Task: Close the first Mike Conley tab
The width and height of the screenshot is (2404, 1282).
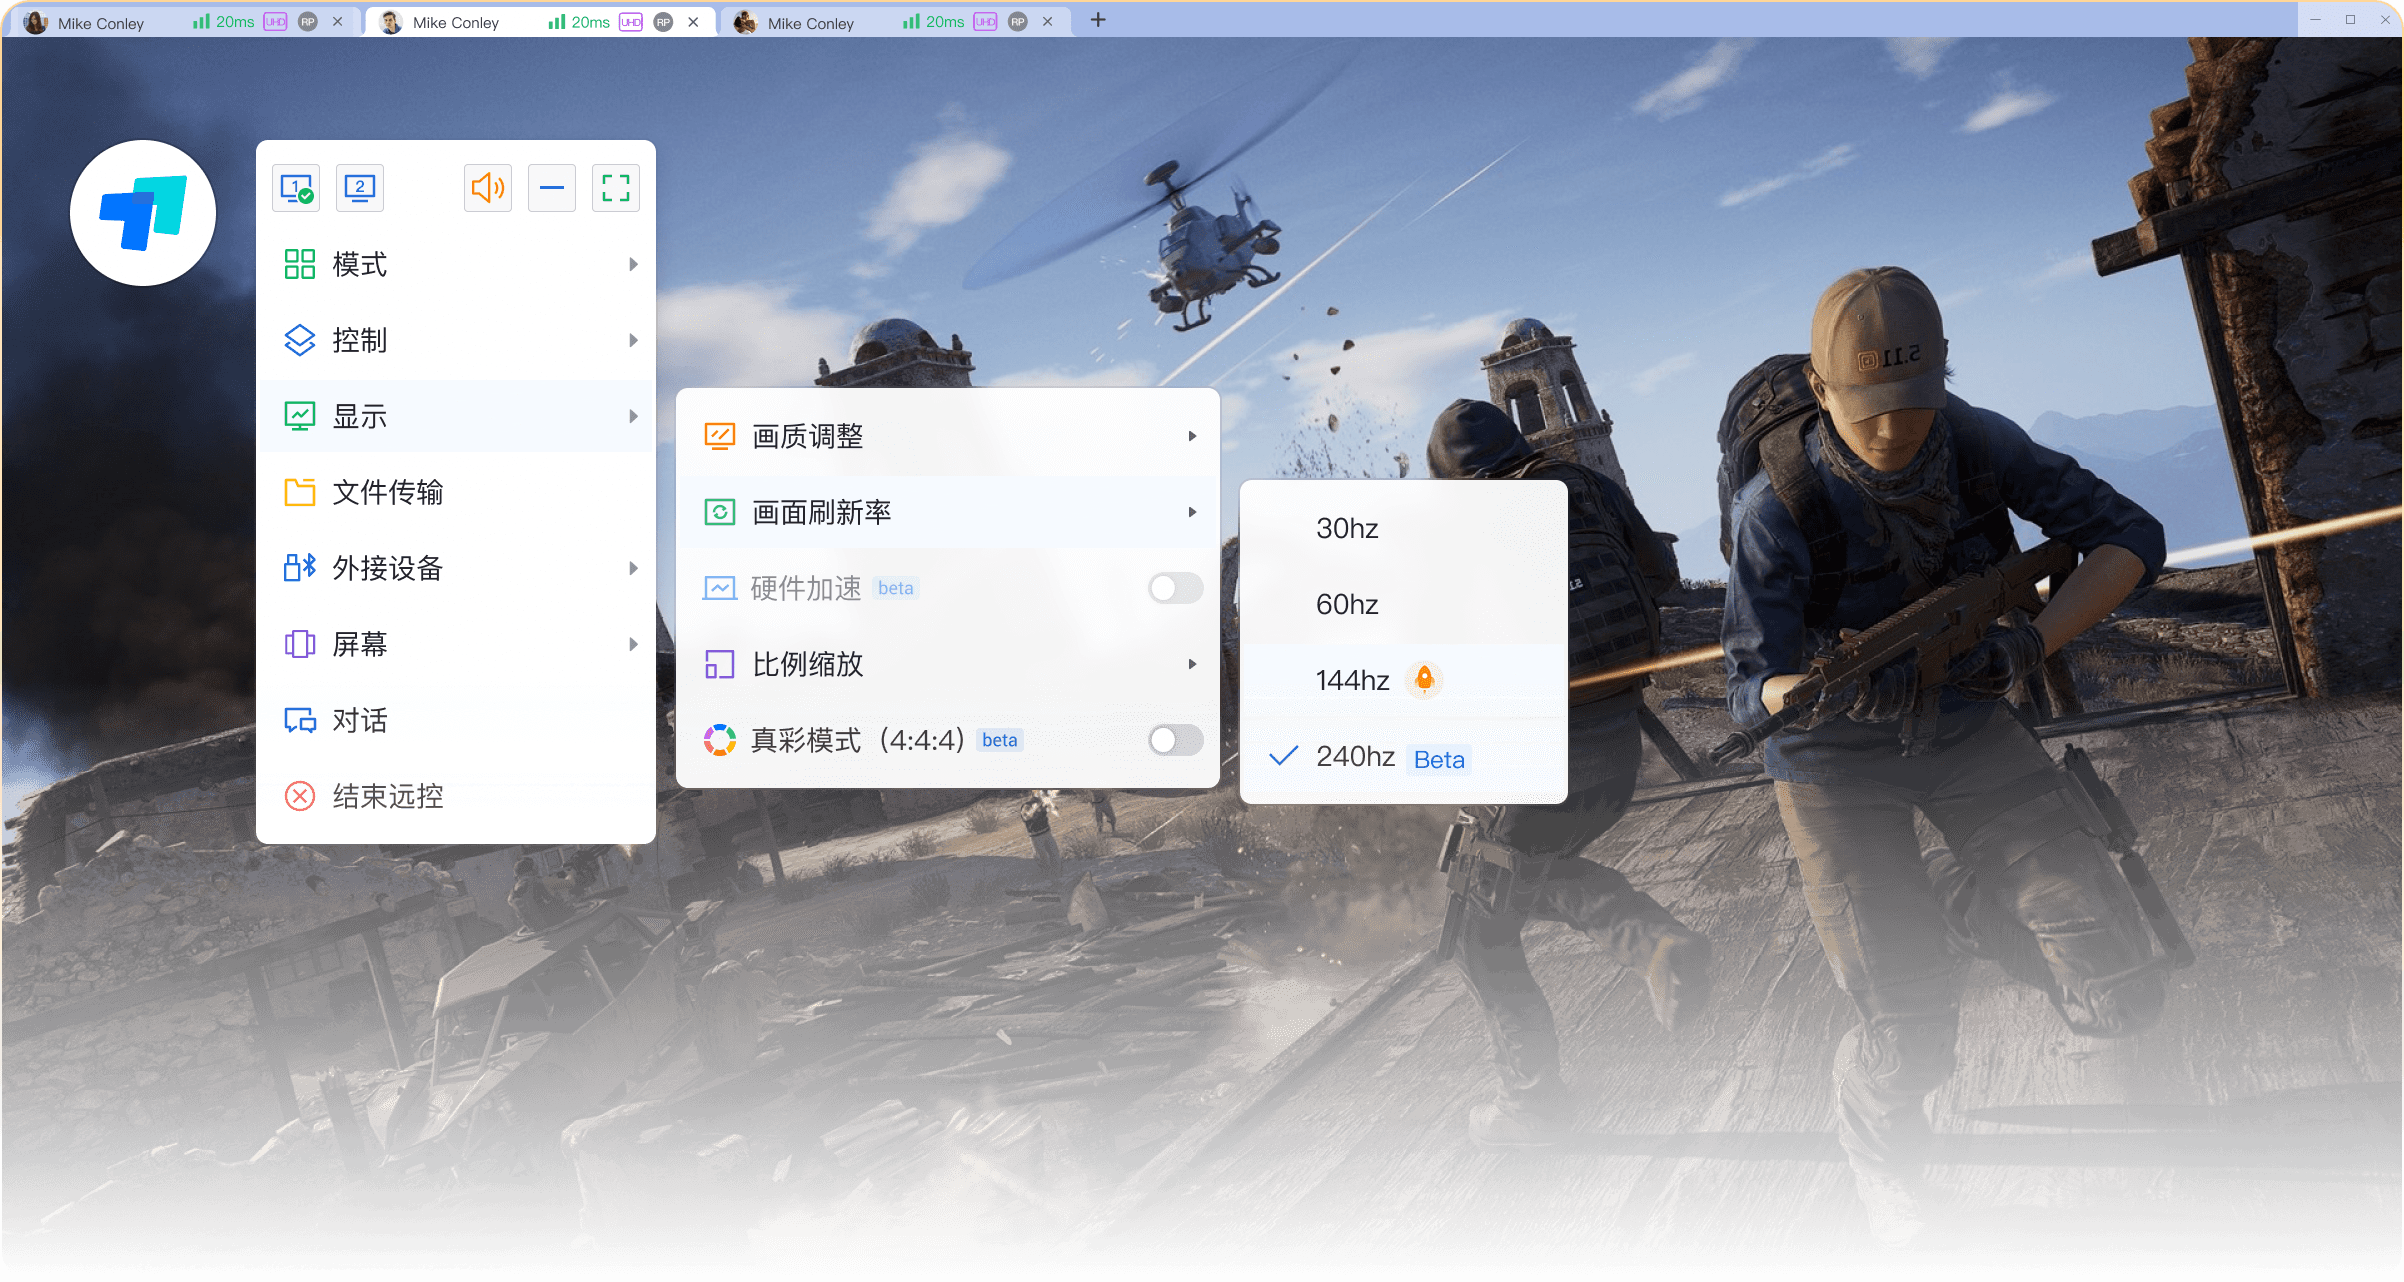Action: click(338, 22)
